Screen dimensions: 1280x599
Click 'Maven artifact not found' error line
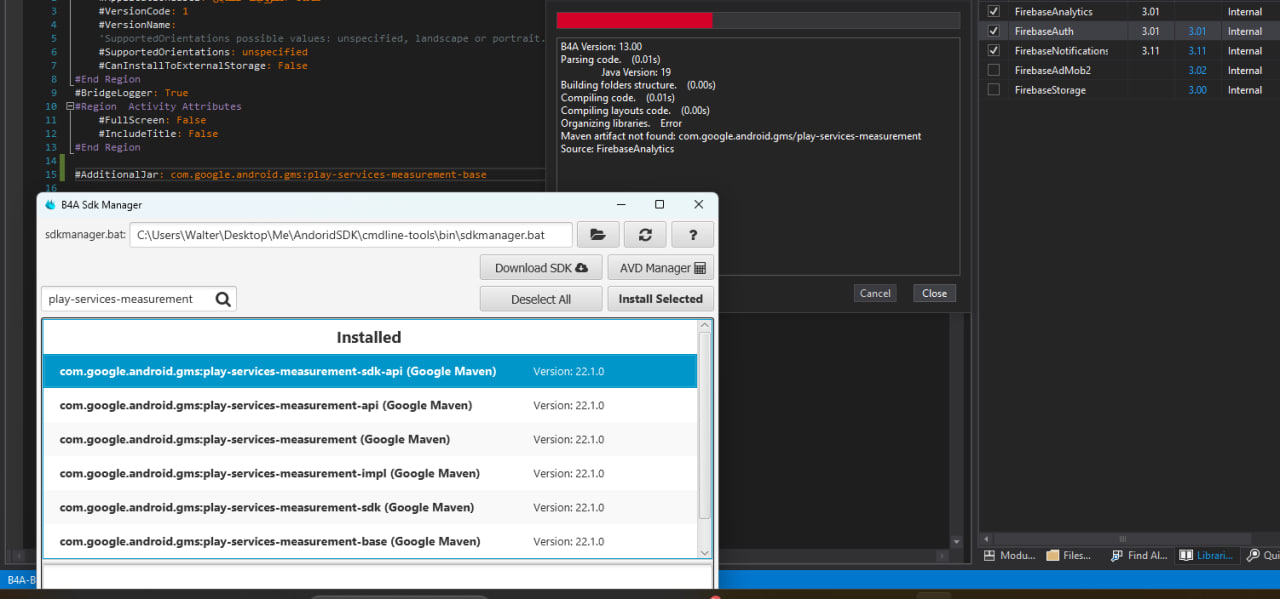coord(741,136)
